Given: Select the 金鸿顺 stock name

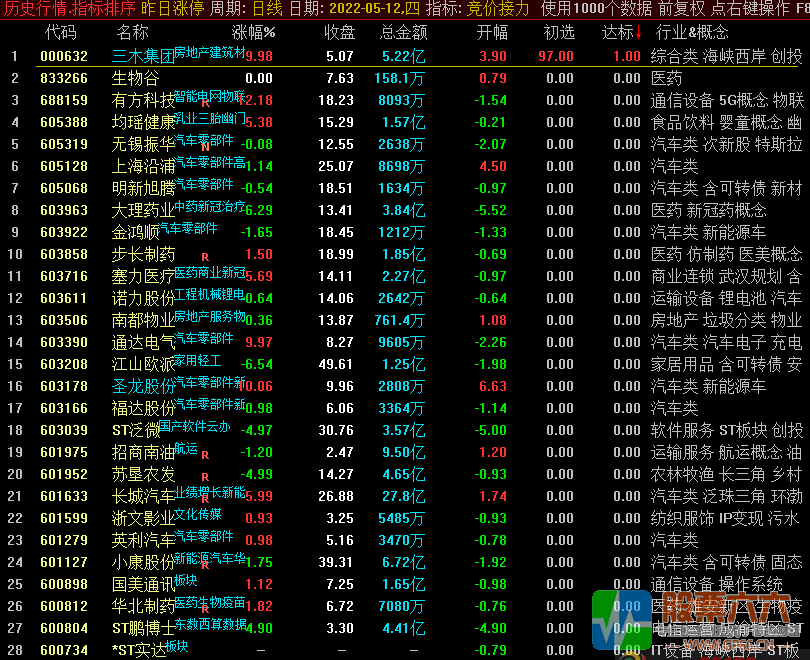Looking at the screenshot, I should point(135,232).
